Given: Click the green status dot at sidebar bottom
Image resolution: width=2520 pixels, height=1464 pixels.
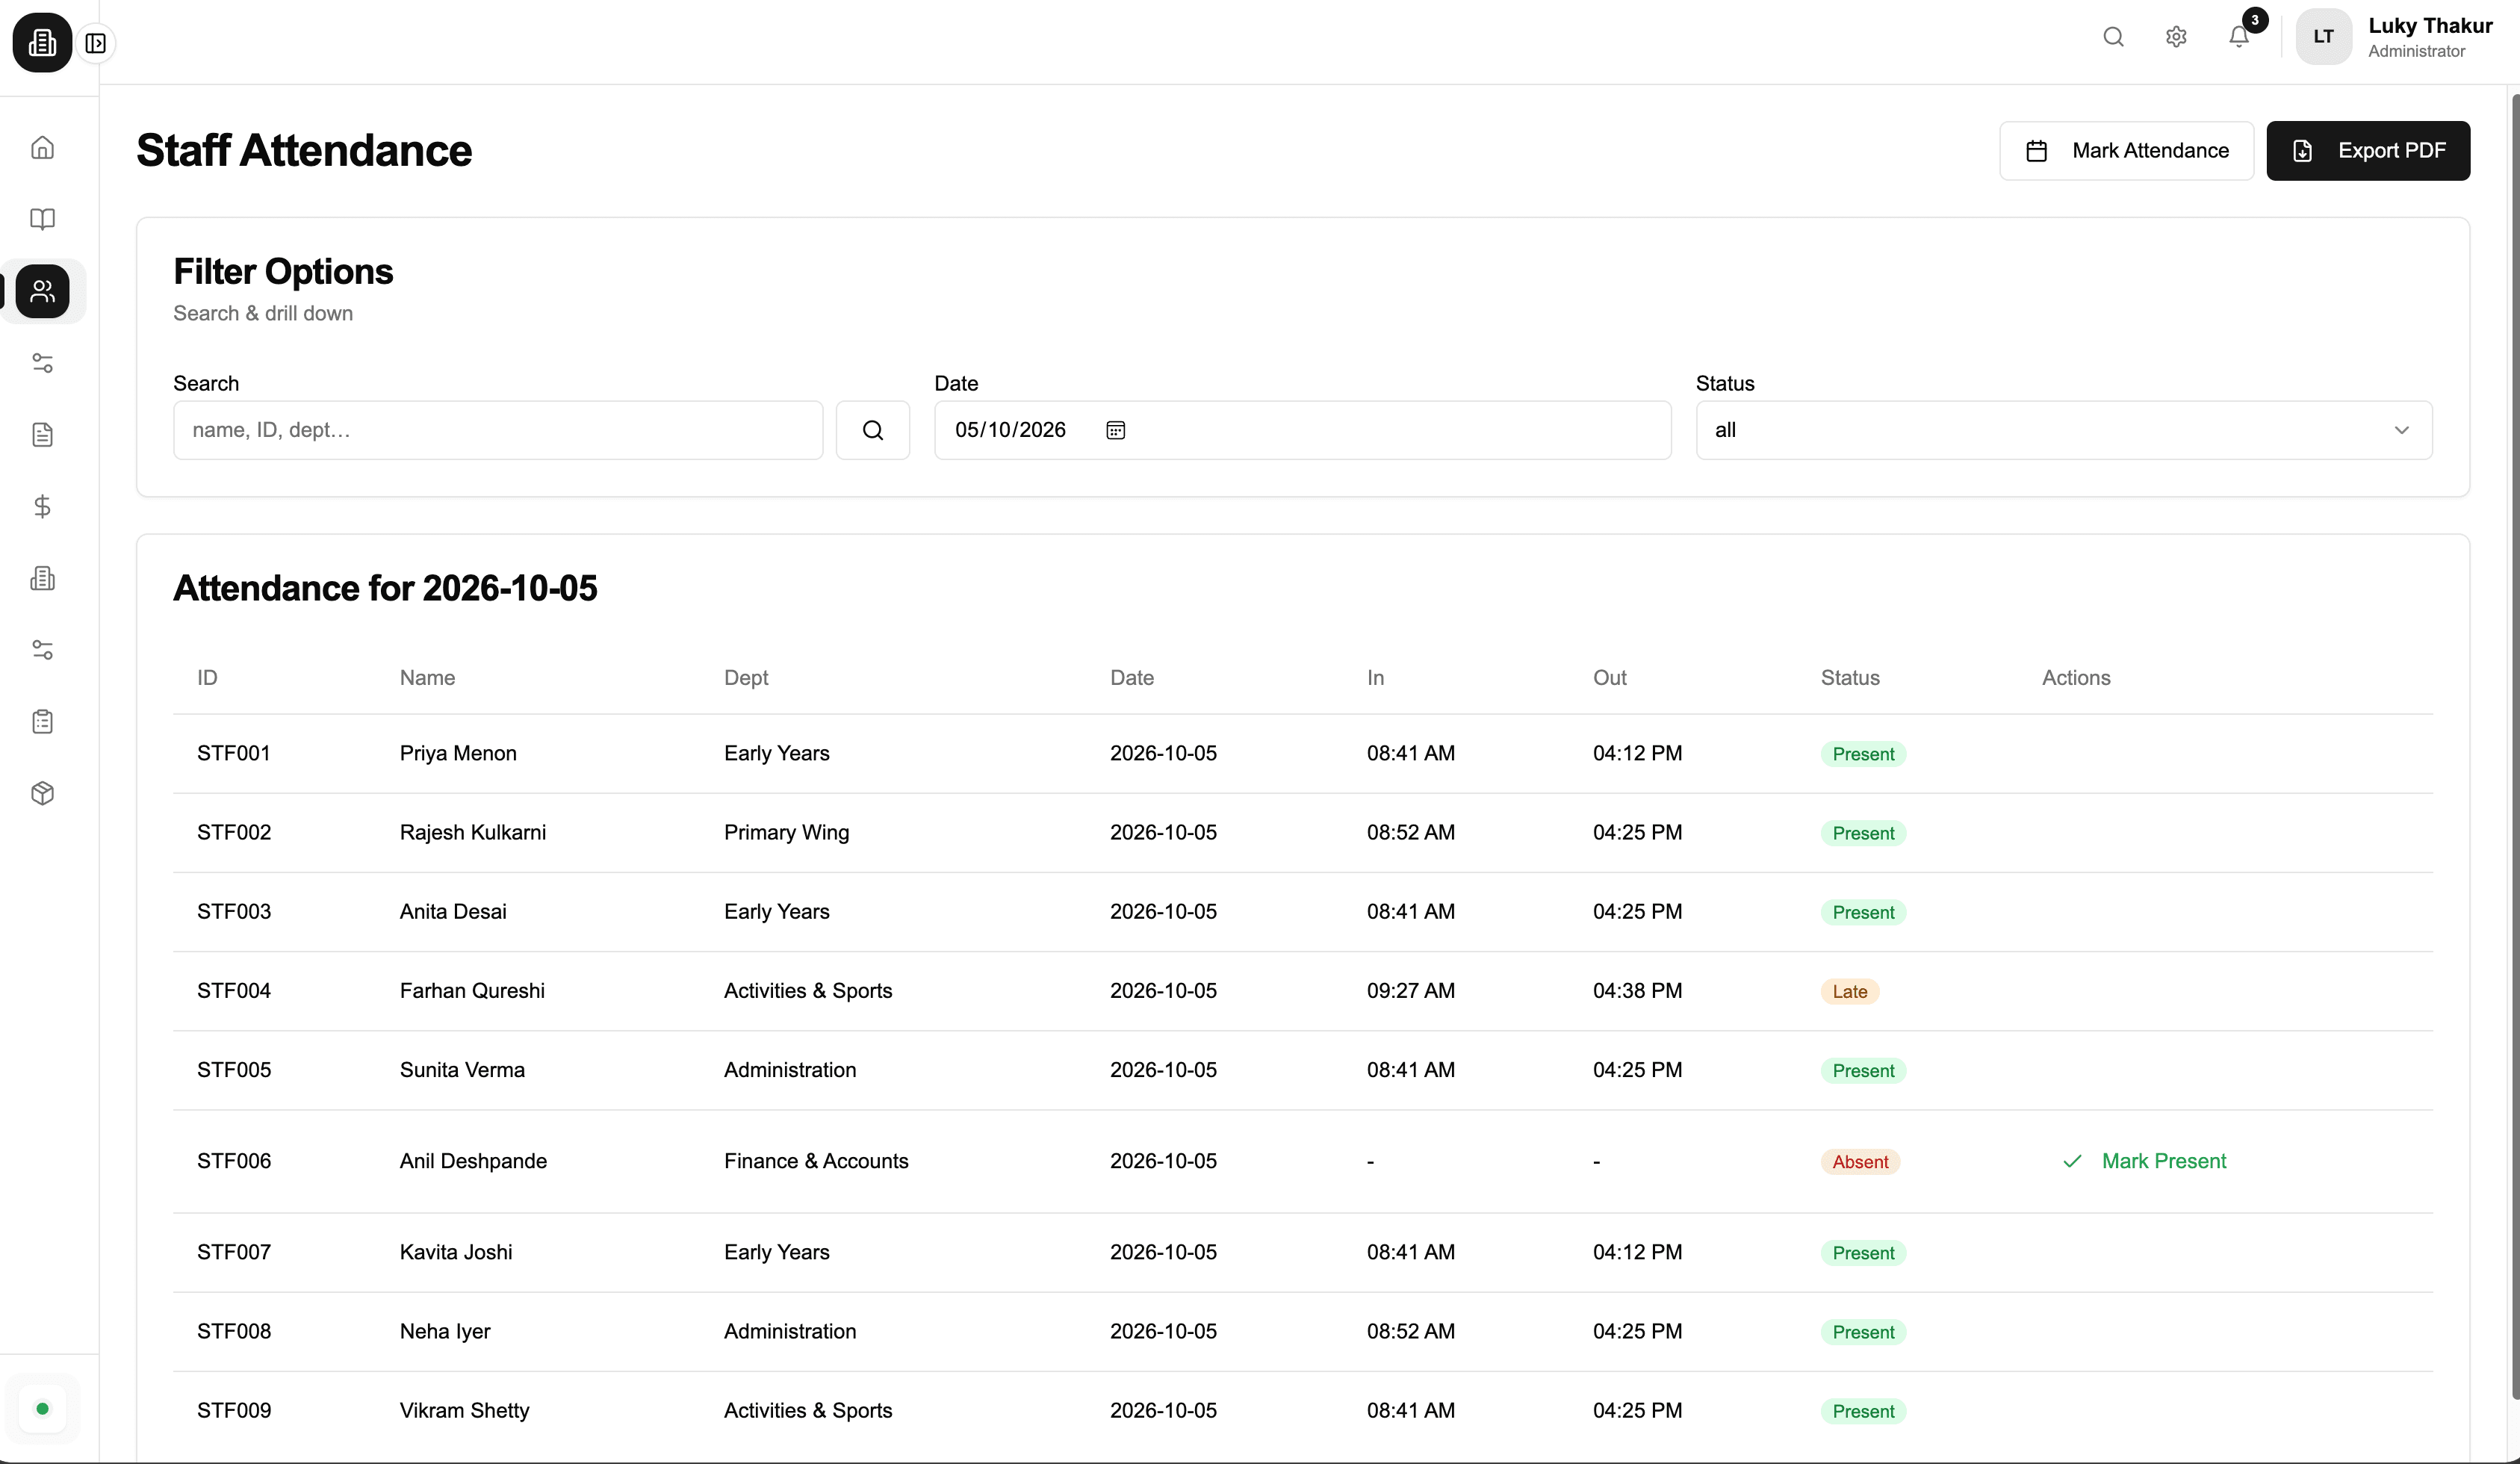Looking at the screenshot, I should (42, 1409).
